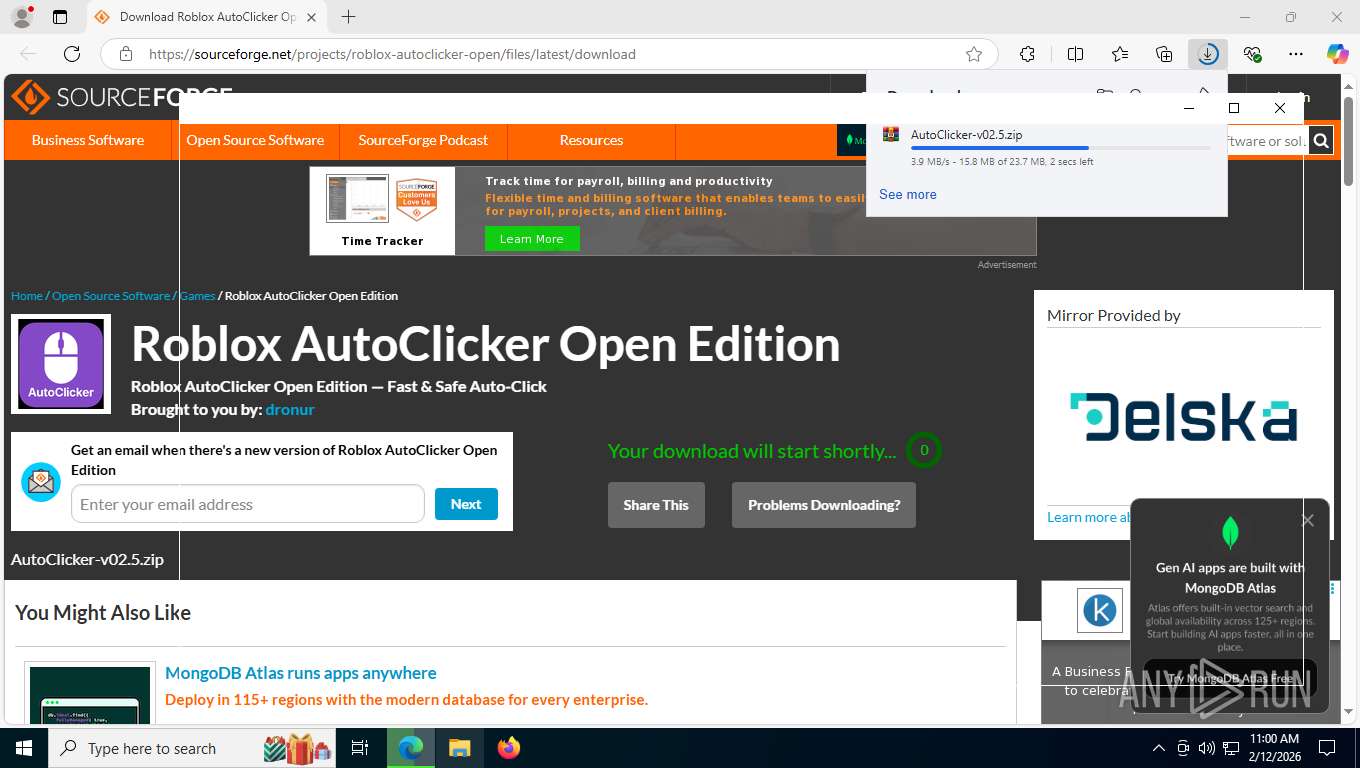Image resolution: width=1360 pixels, height=768 pixels.
Task: Click the AutoClicker-v02.5.zip label on page
Action: pyautogui.click(x=87, y=559)
